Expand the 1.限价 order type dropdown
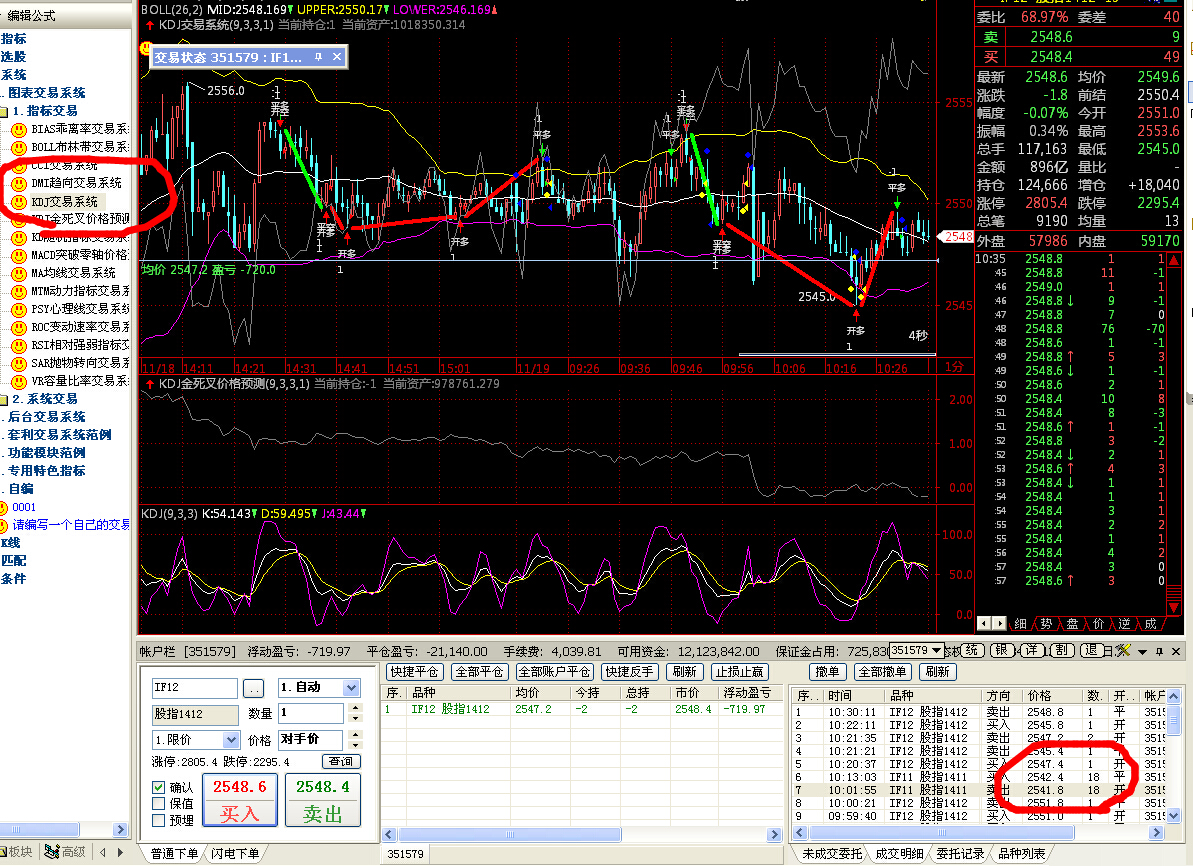The height and width of the screenshot is (866, 1193). pos(231,740)
